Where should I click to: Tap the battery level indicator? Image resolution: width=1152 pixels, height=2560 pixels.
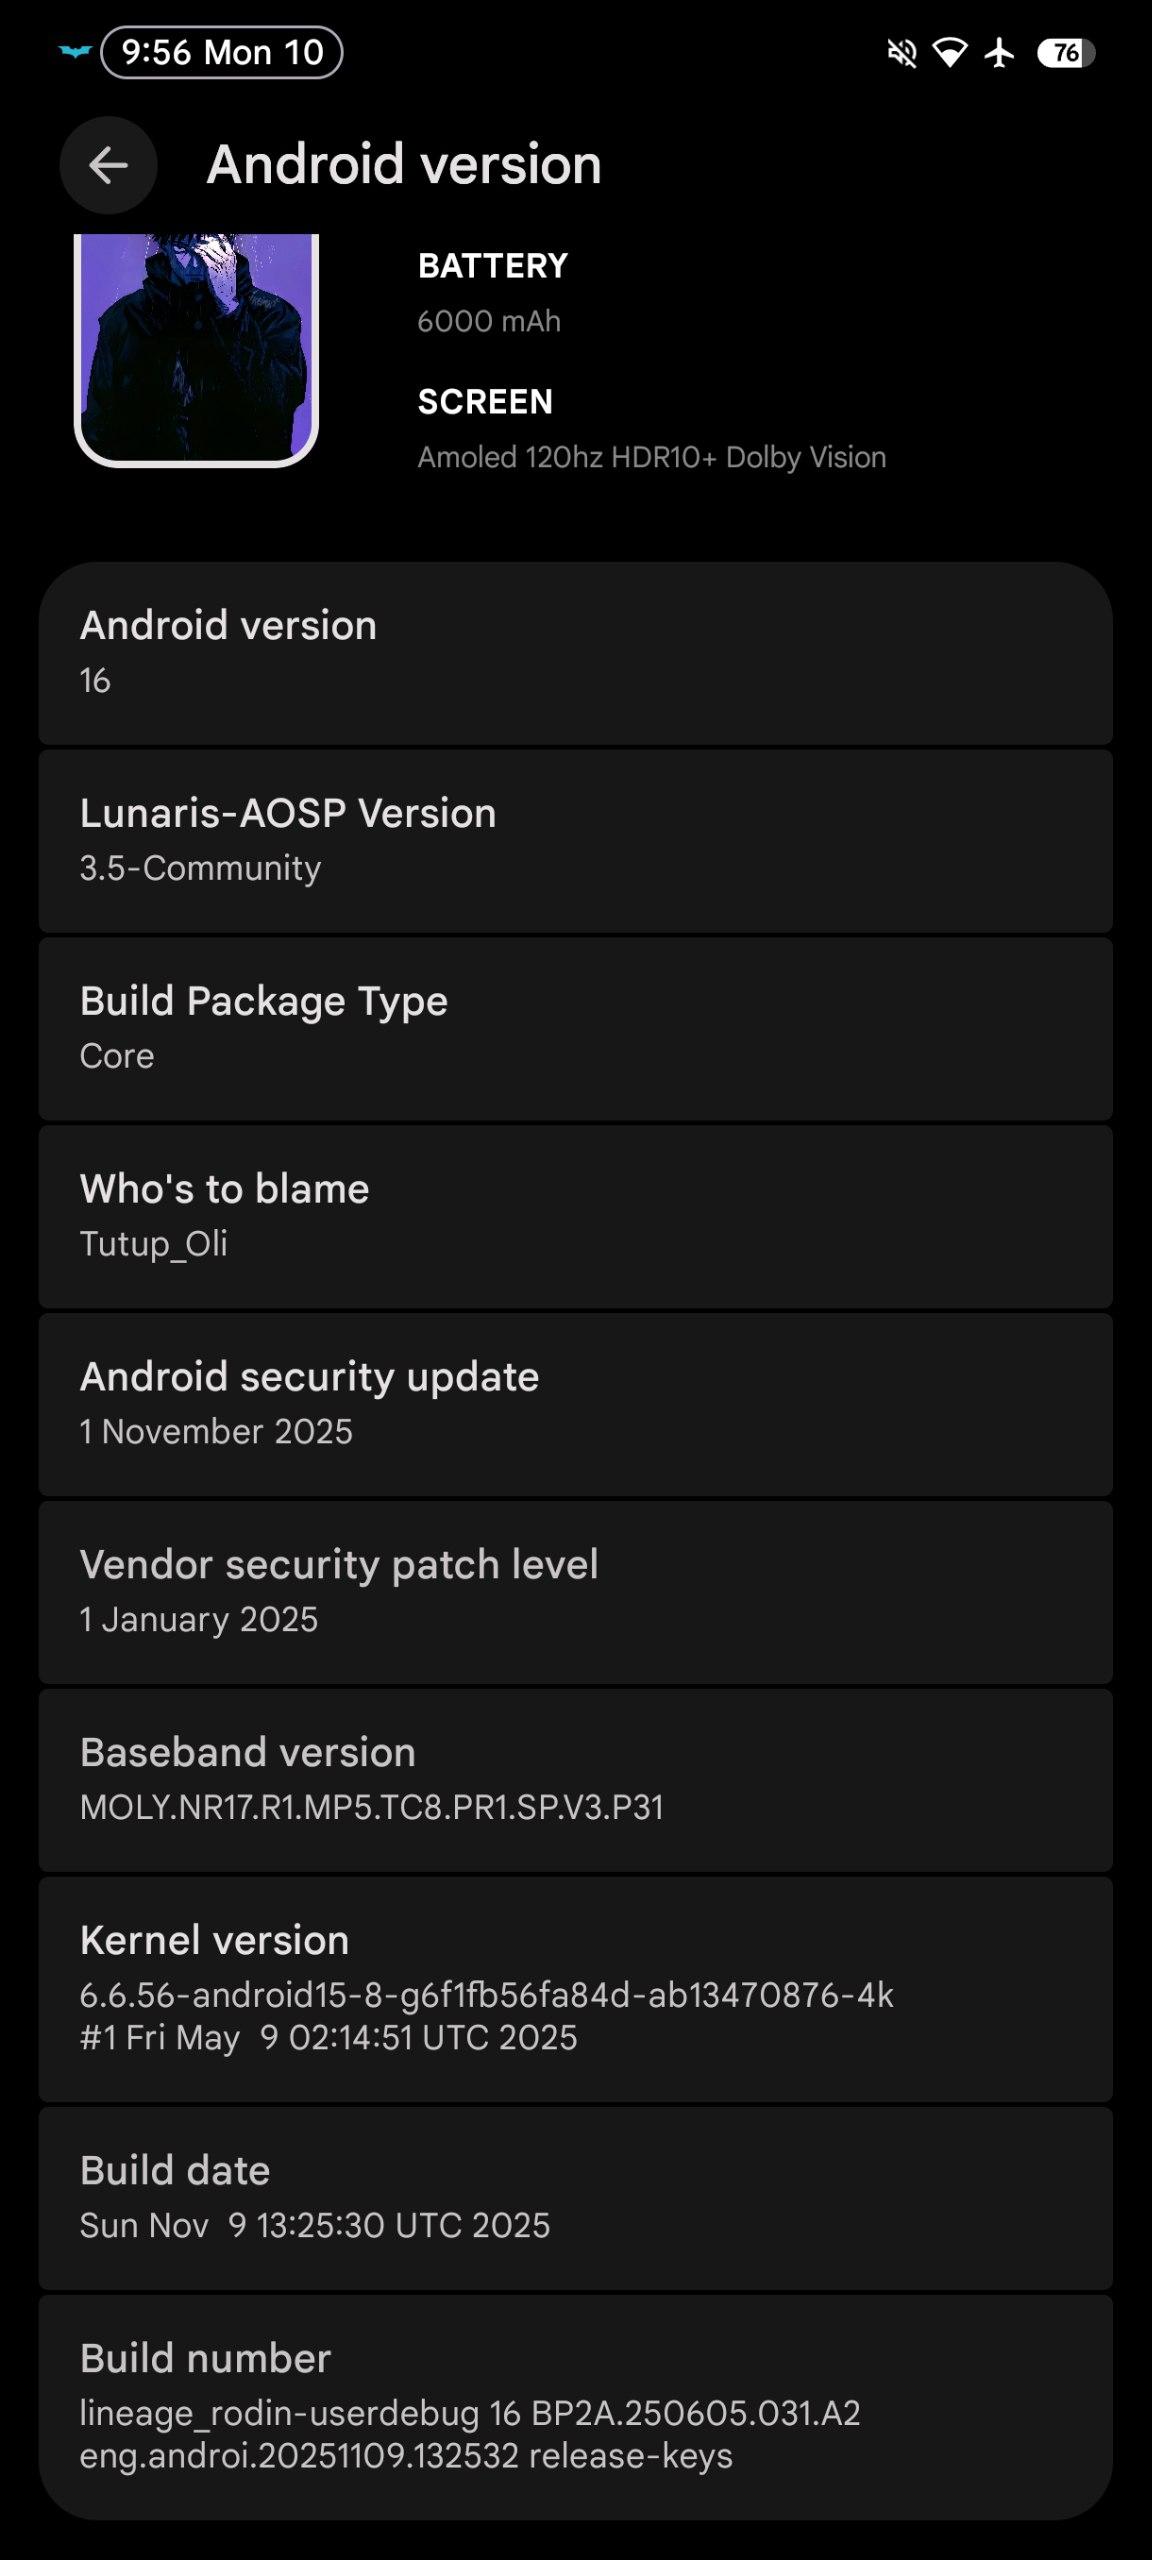point(1066,53)
